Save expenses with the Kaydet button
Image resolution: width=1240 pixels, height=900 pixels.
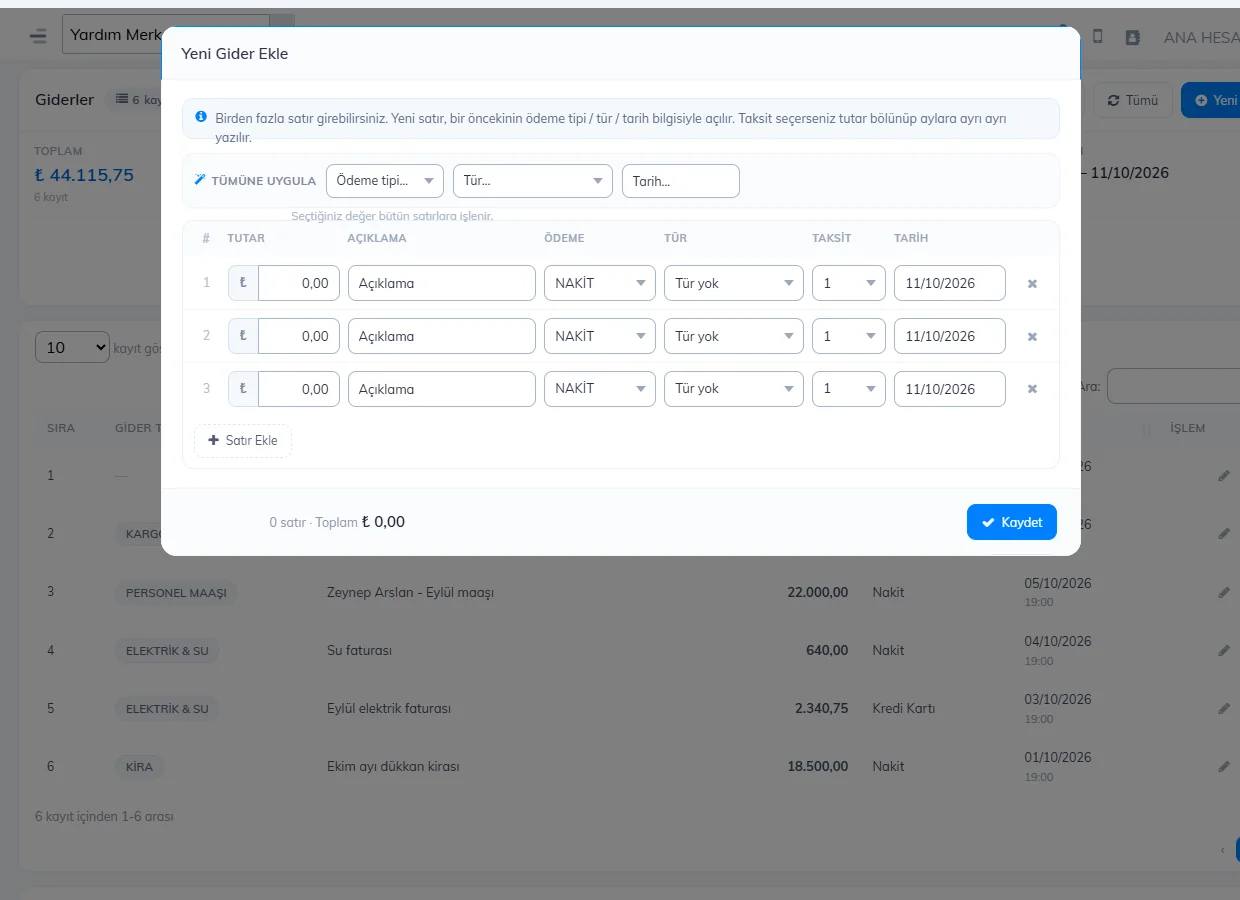coord(1012,522)
